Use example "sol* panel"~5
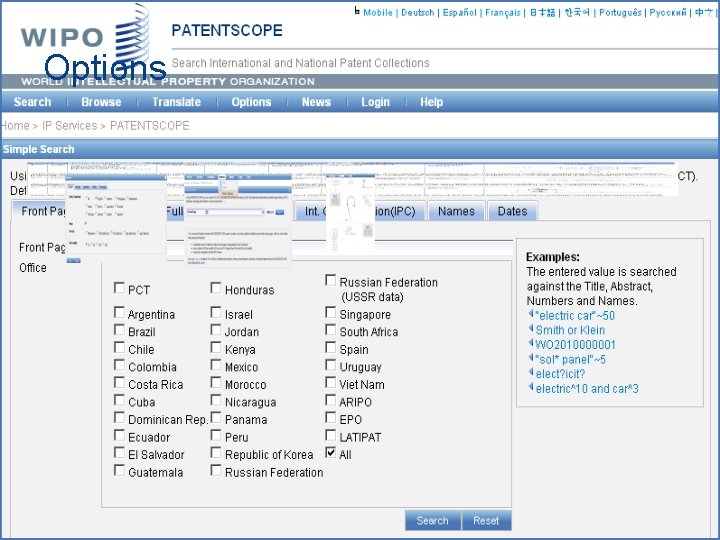Image resolution: width=720 pixels, height=540 pixels. click(x=570, y=360)
